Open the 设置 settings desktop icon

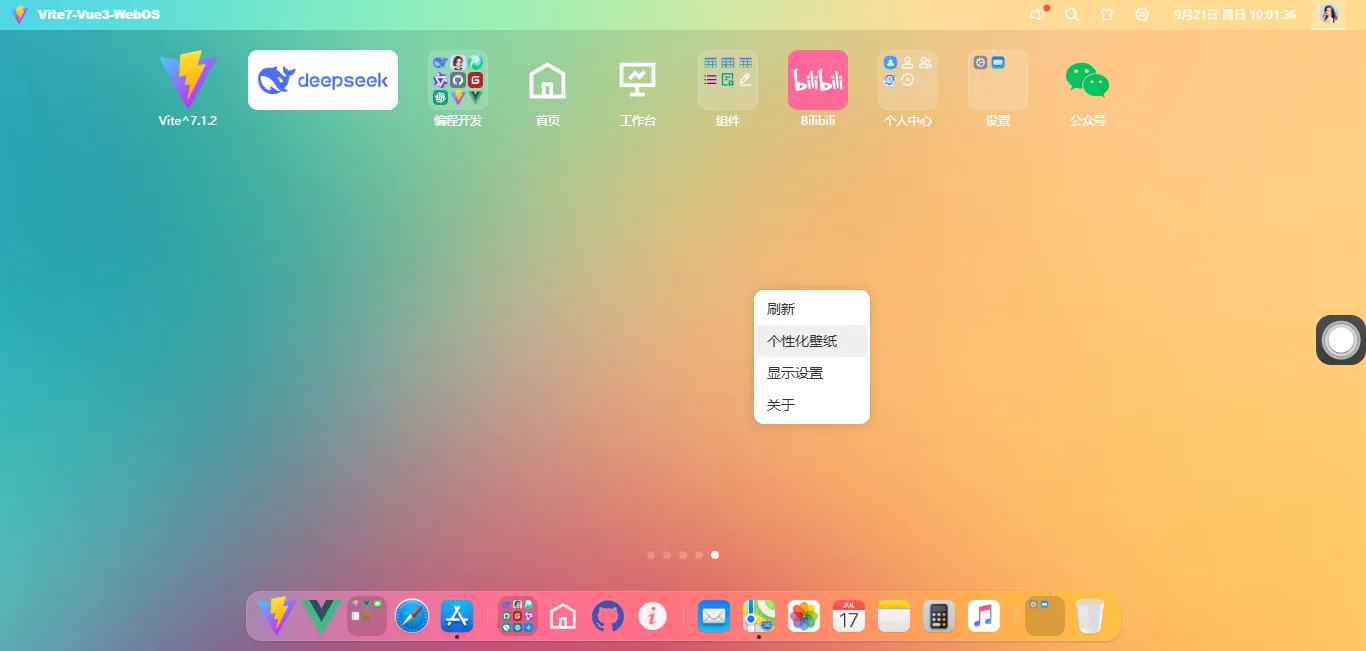click(x=997, y=79)
